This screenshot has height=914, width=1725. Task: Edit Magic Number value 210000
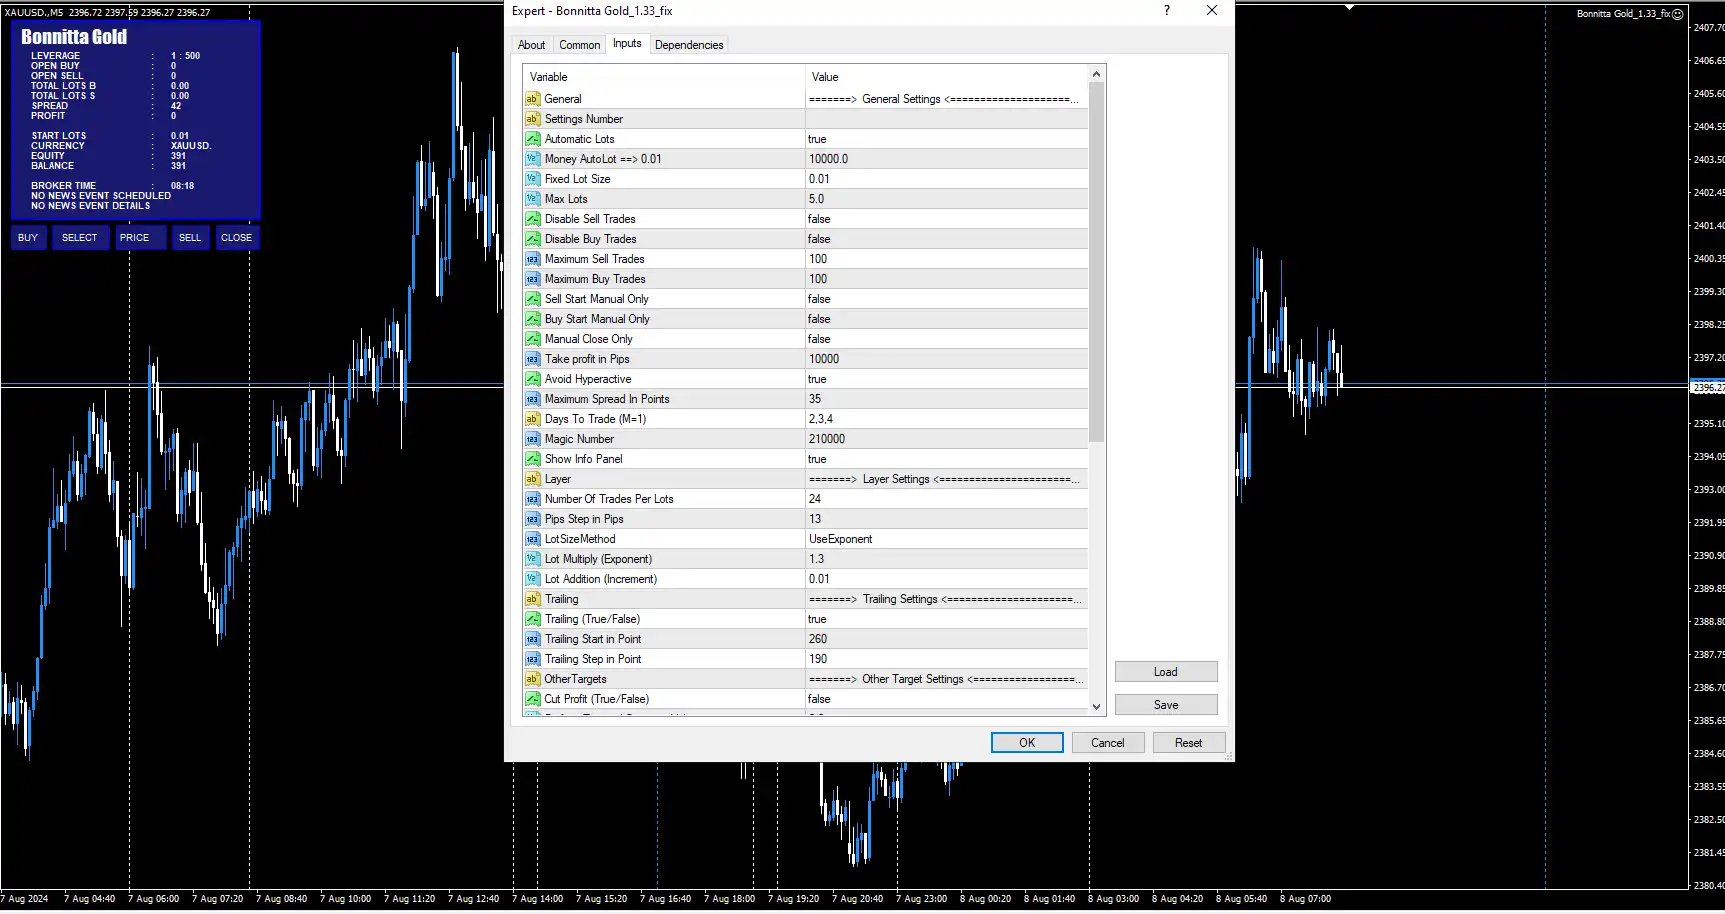(x=946, y=439)
